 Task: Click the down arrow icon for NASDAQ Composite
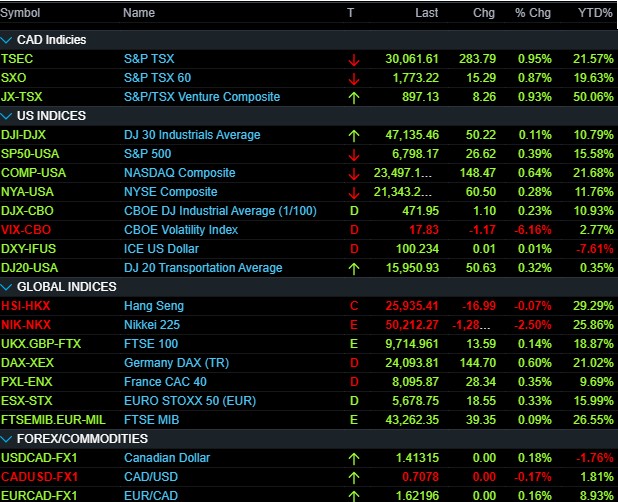point(353,173)
